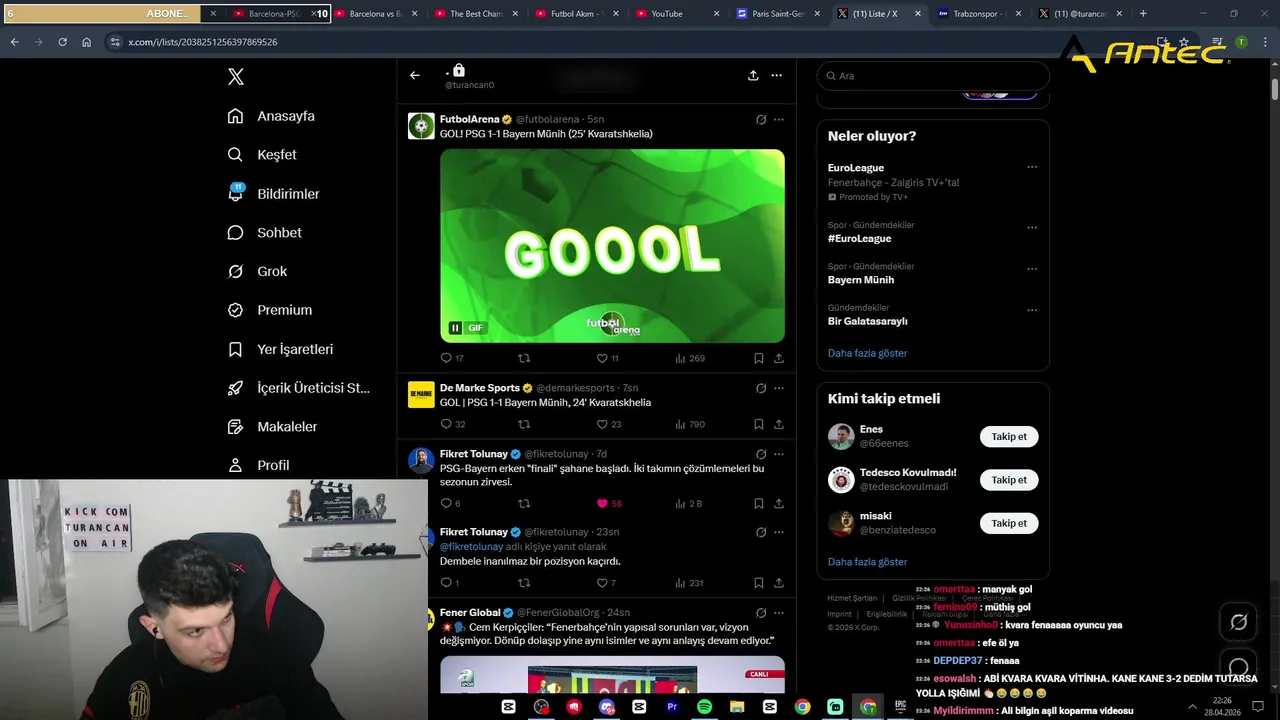Open more menu on FutbolArena tweet
Viewport: 1280px width, 720px height.
coord(779,119)
